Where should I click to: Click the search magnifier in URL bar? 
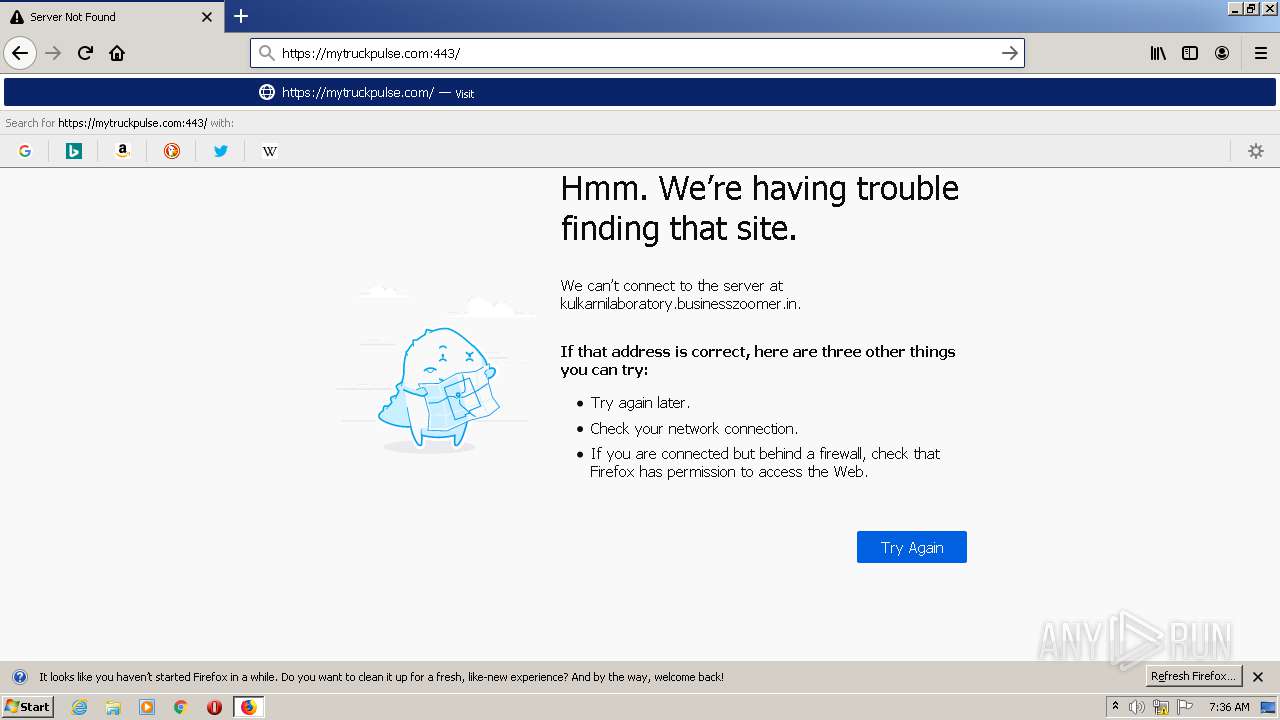click(266, 53)
